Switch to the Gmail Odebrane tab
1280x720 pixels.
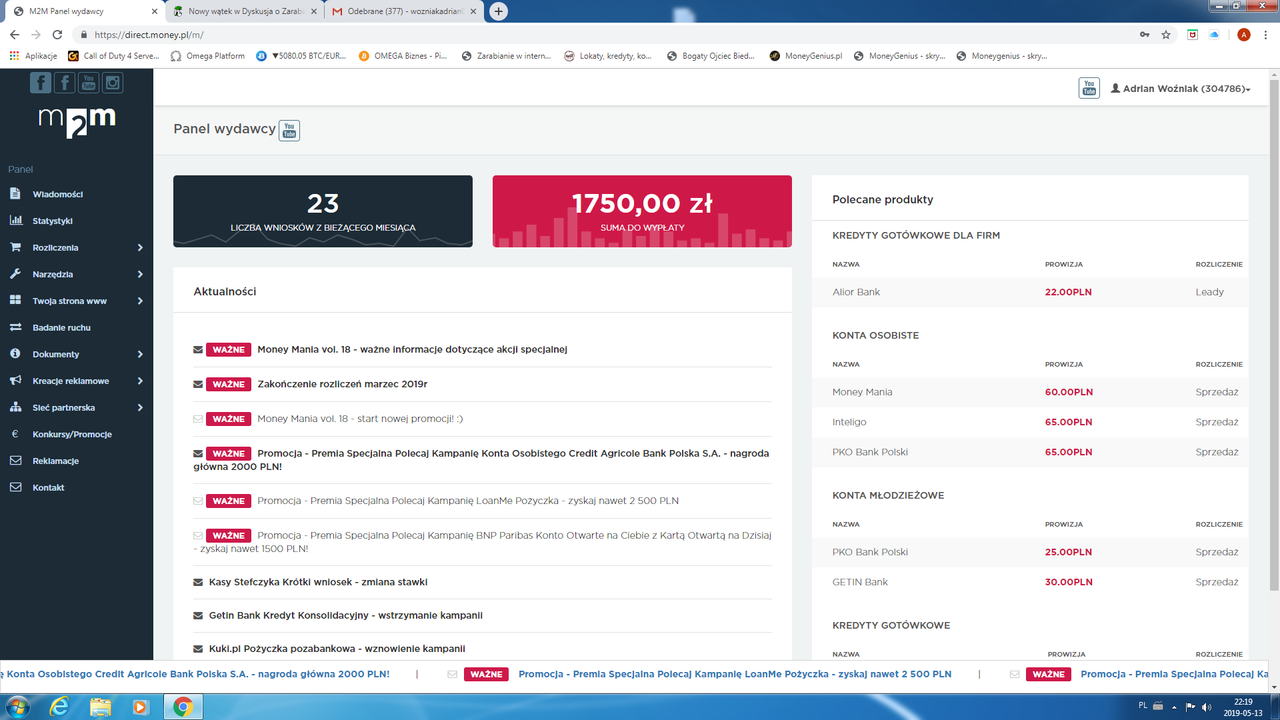point(404,11)
